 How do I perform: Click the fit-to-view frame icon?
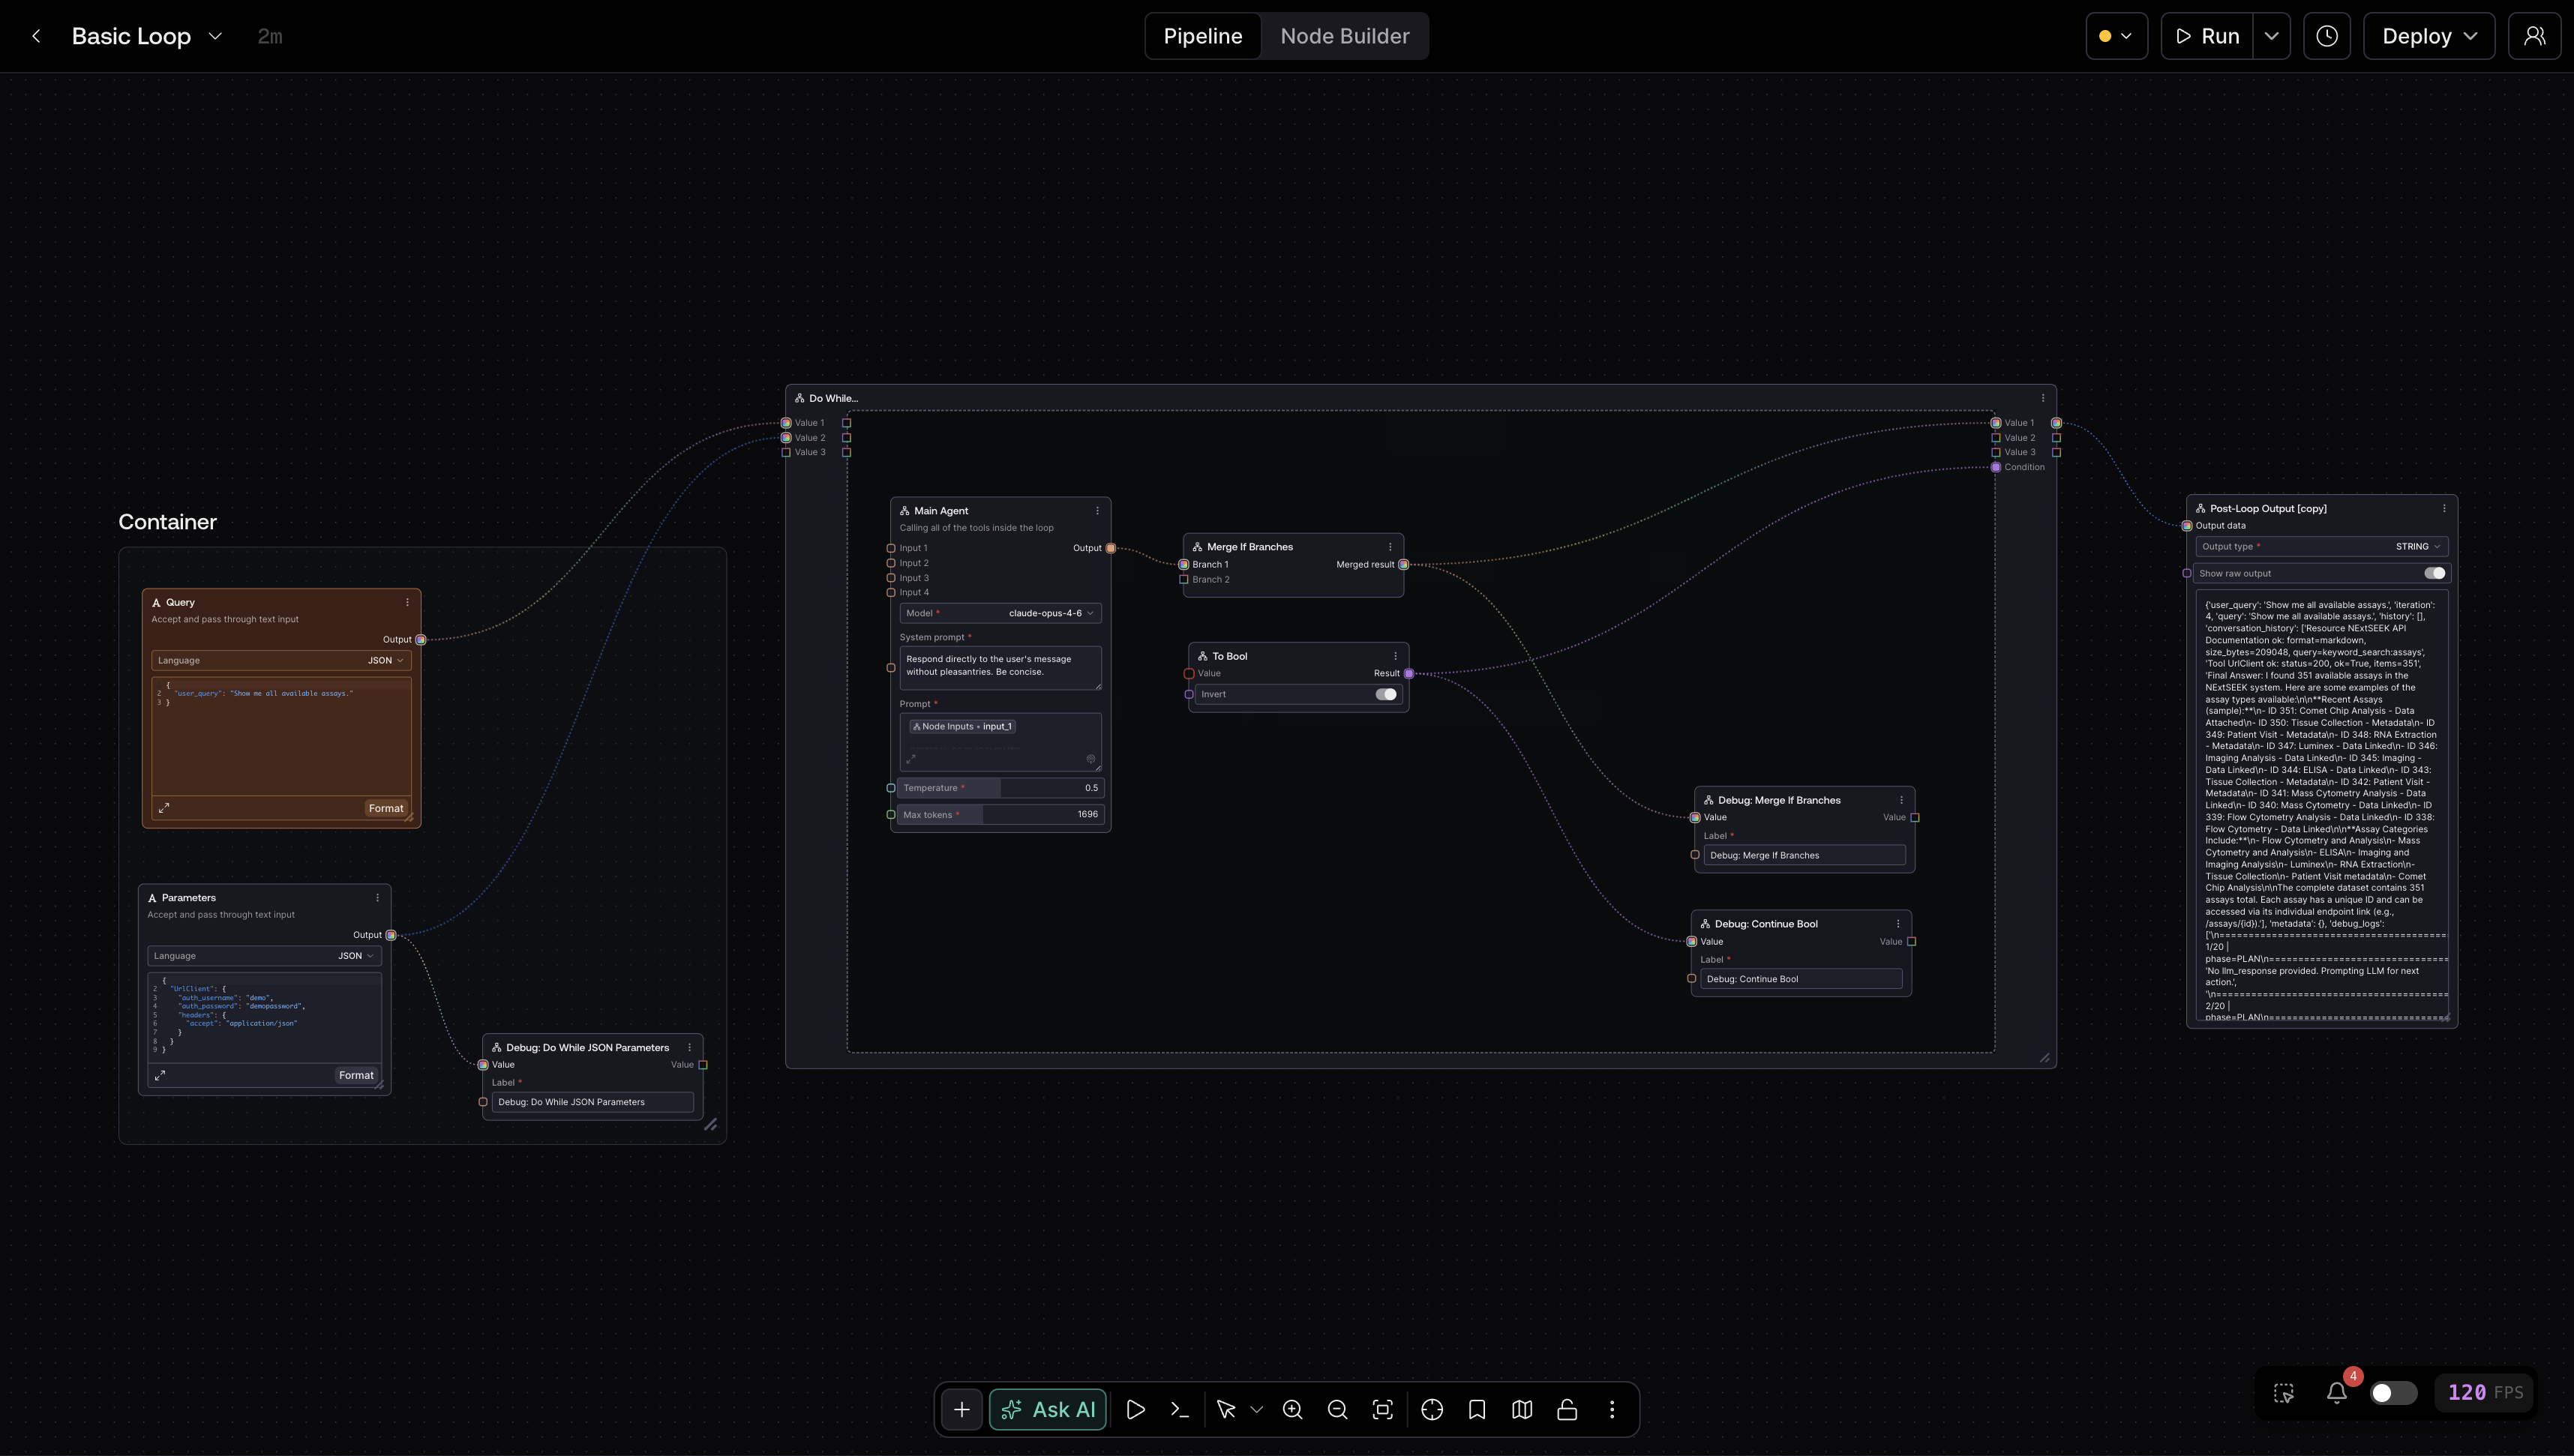pos(1382,1409)
